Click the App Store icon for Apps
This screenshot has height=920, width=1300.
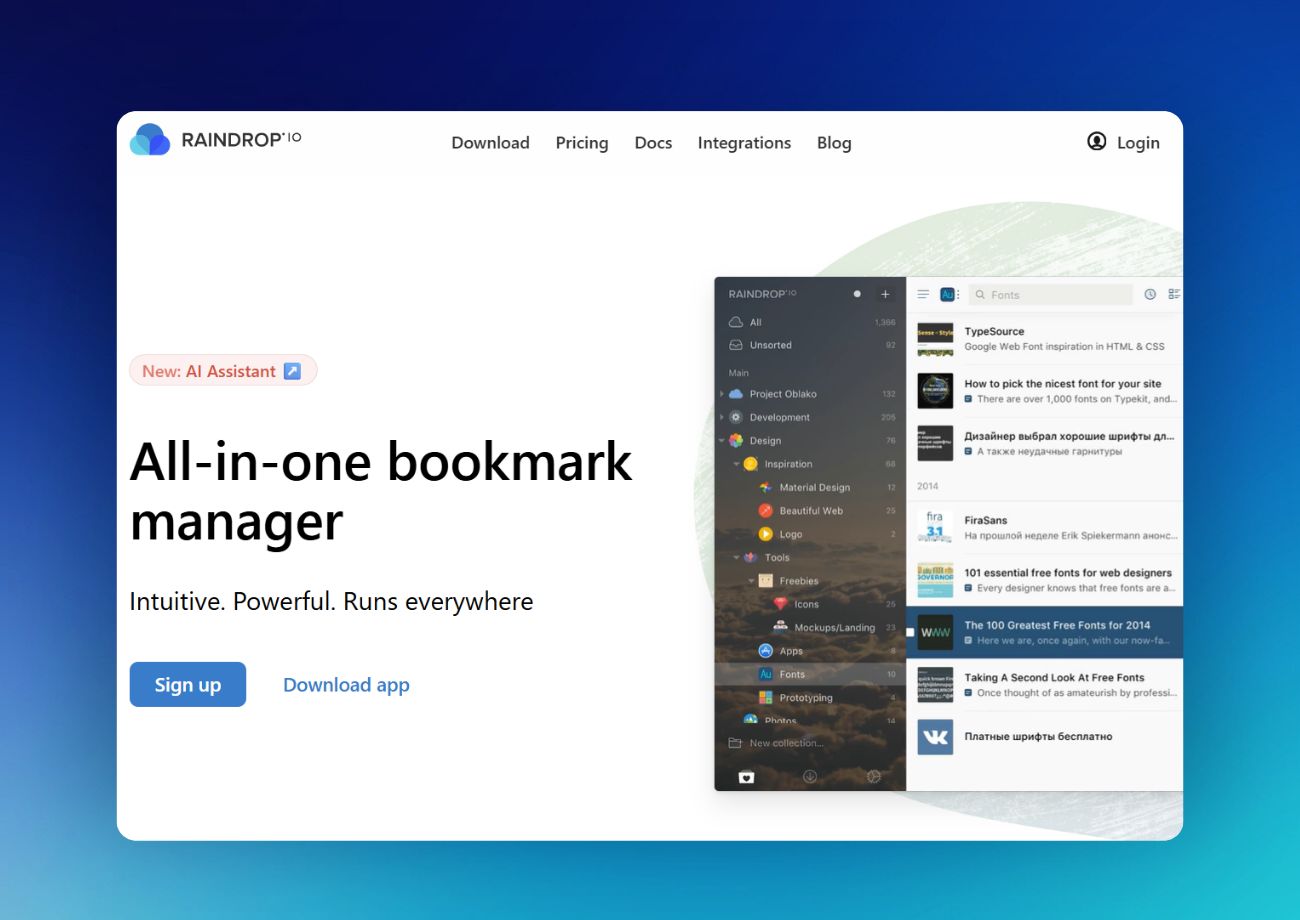coord(766,651)
